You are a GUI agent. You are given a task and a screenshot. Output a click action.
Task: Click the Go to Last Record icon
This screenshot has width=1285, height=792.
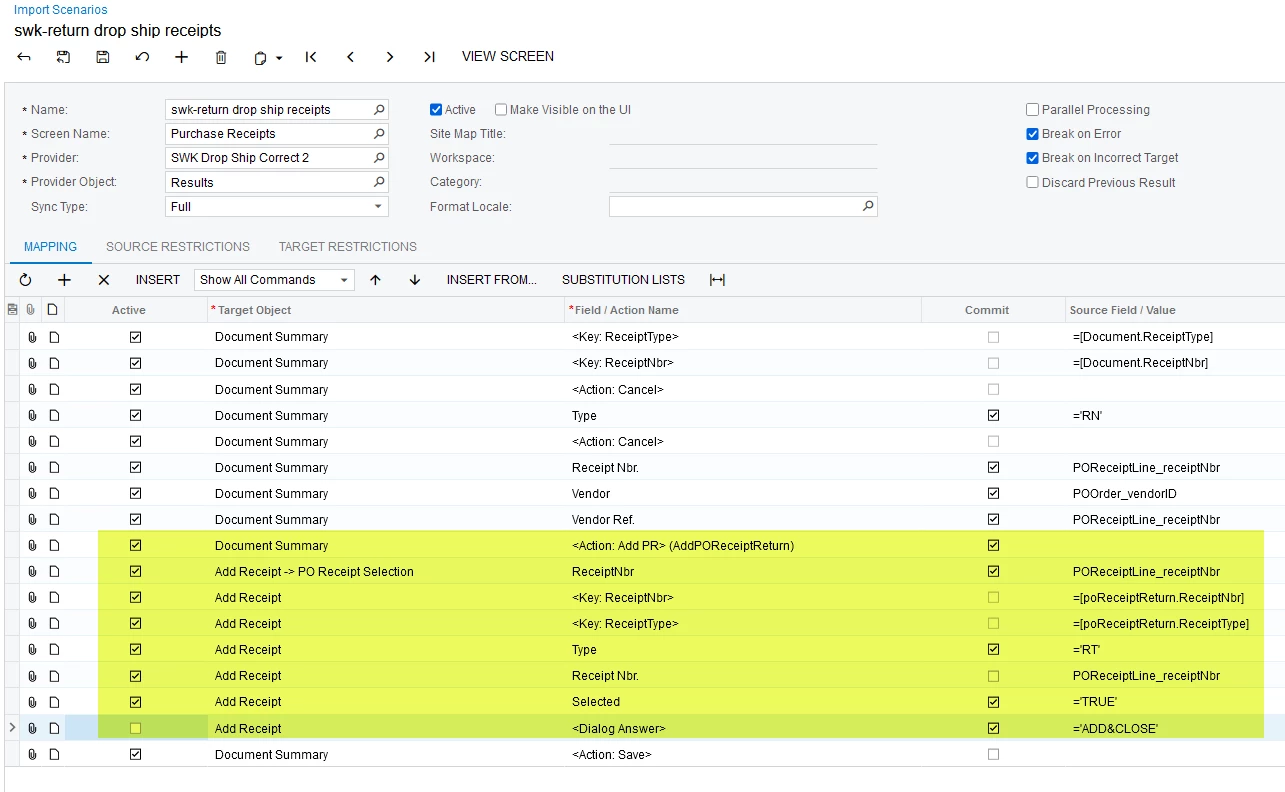pyautogui.click(x=429, y=57)
